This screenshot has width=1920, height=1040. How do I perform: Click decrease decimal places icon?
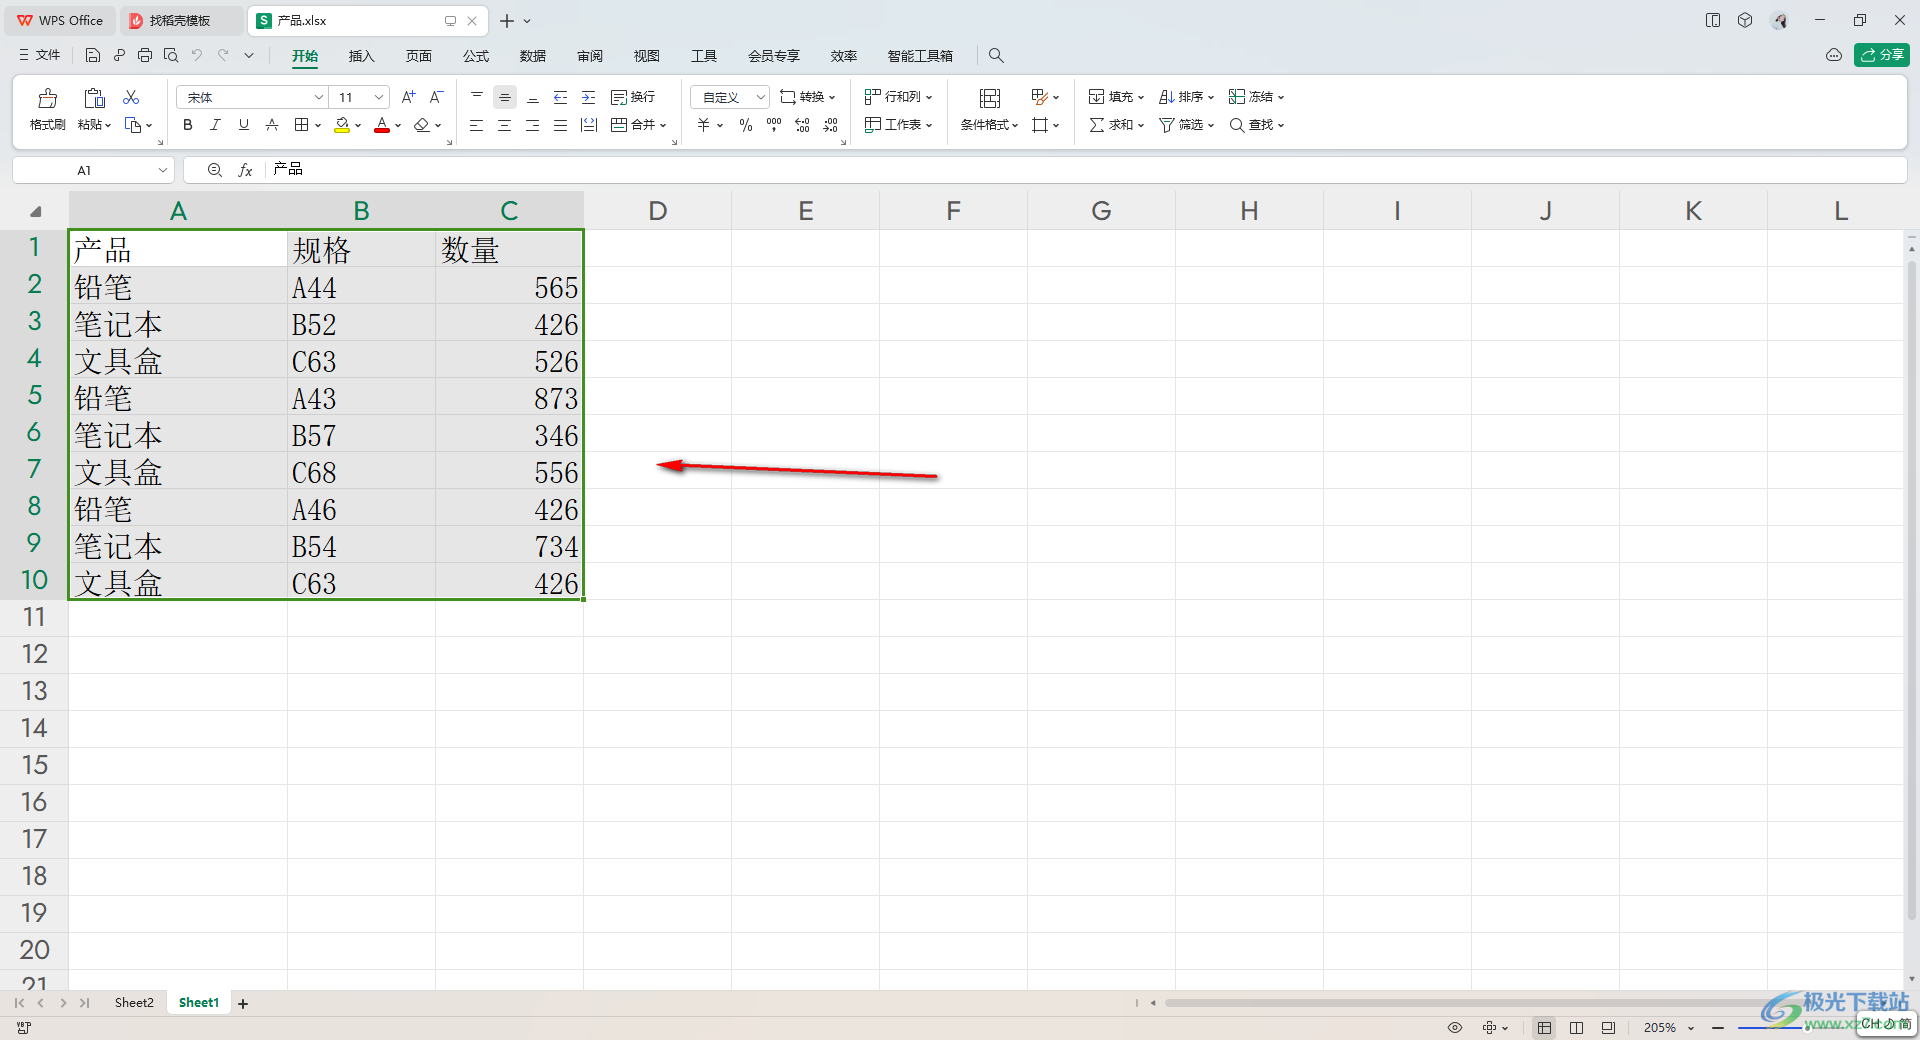(830, 125)
